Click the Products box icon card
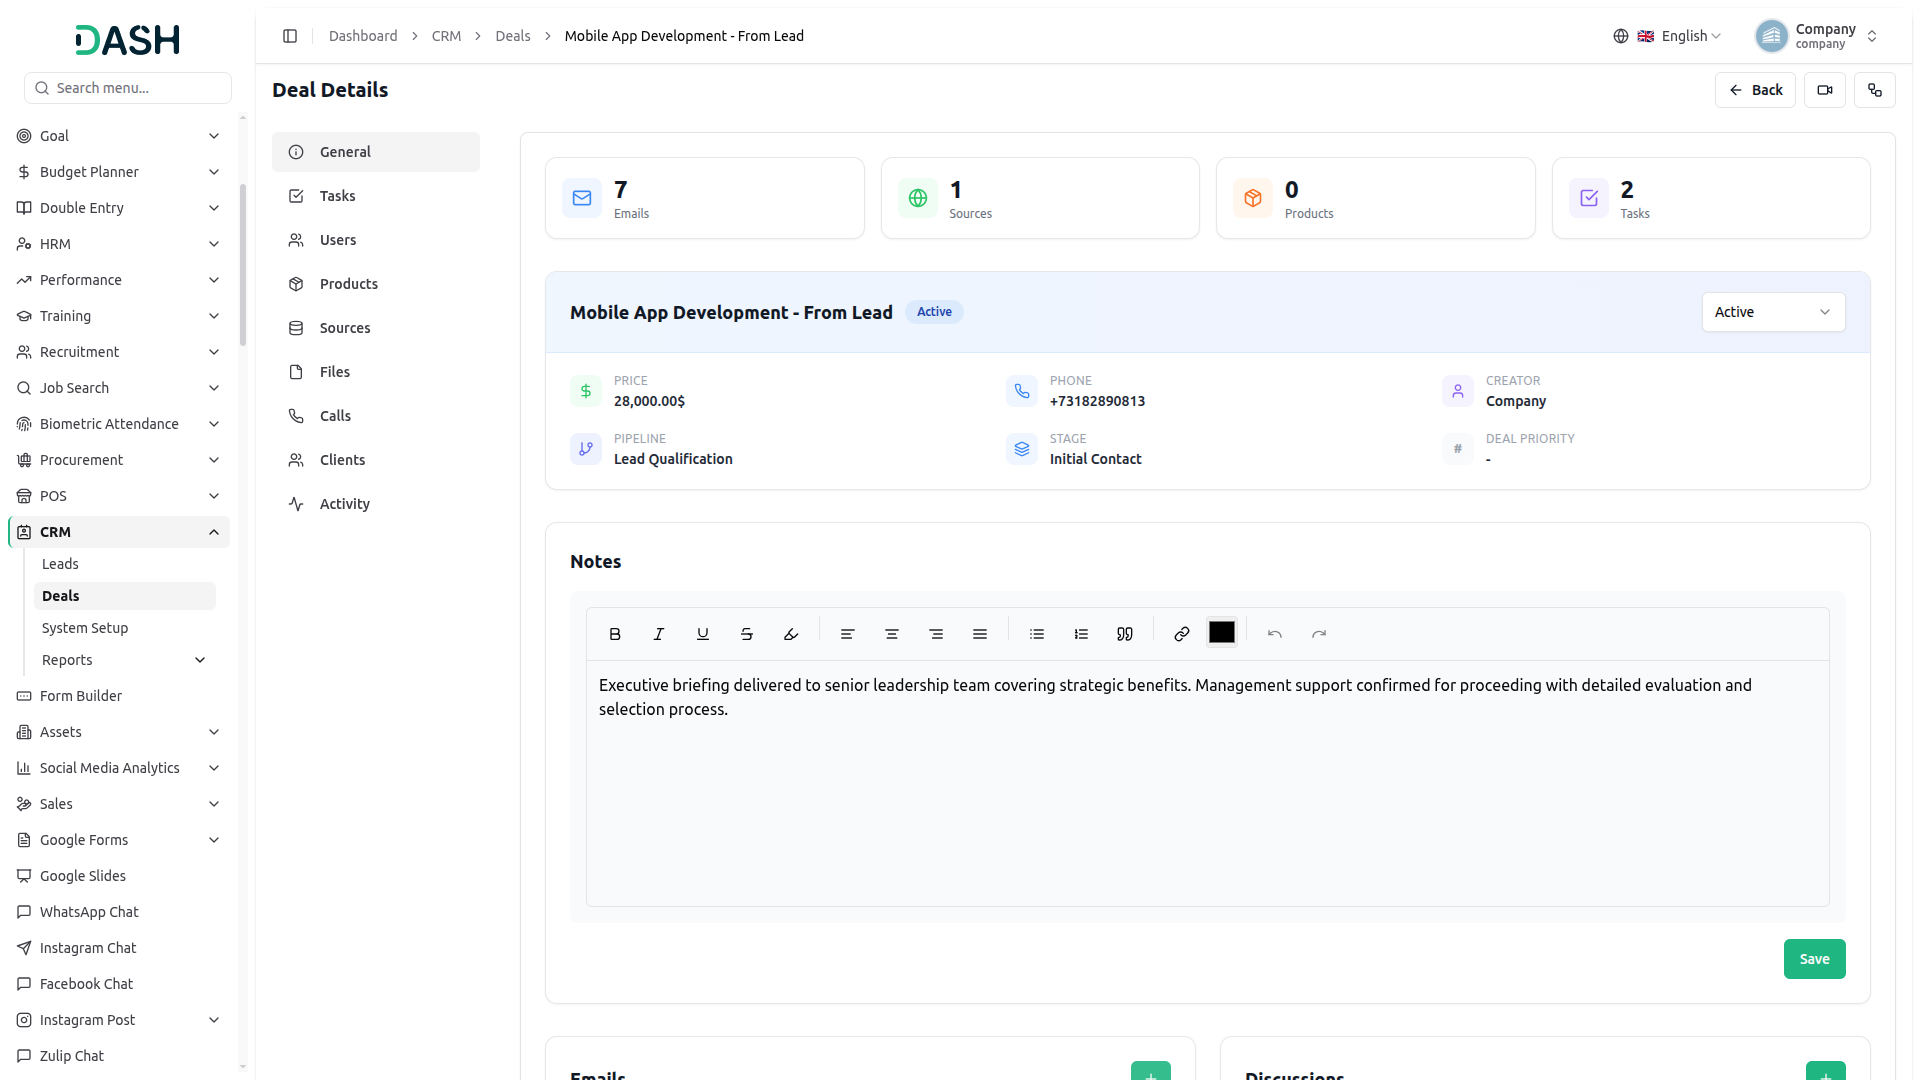Image resolution: width=1920 pixels, height=1080 pixels. [1253, 198]
